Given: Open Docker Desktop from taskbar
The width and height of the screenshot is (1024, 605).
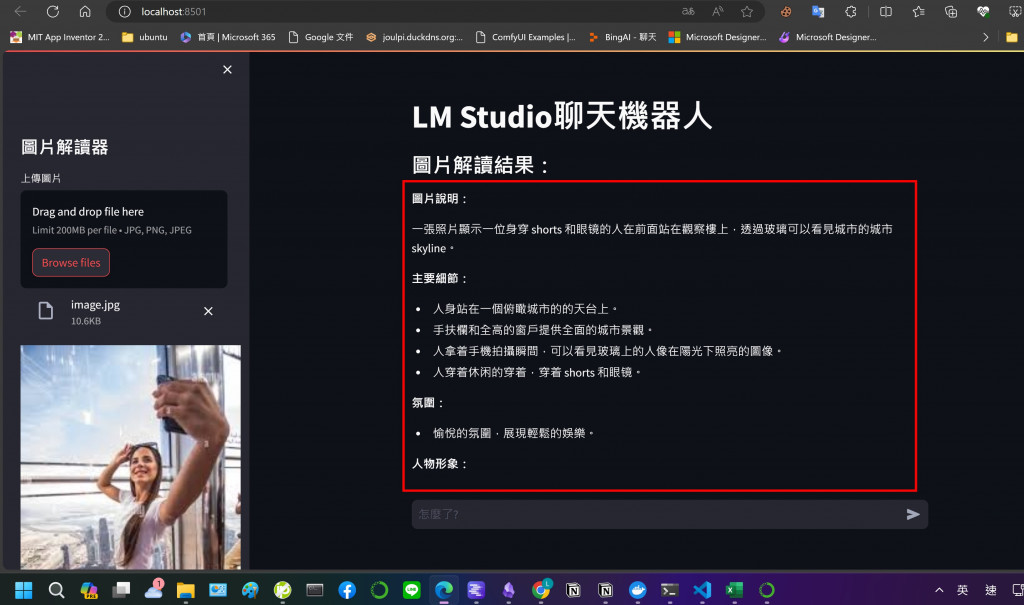Looking at the screenshot, I should 637,590.
